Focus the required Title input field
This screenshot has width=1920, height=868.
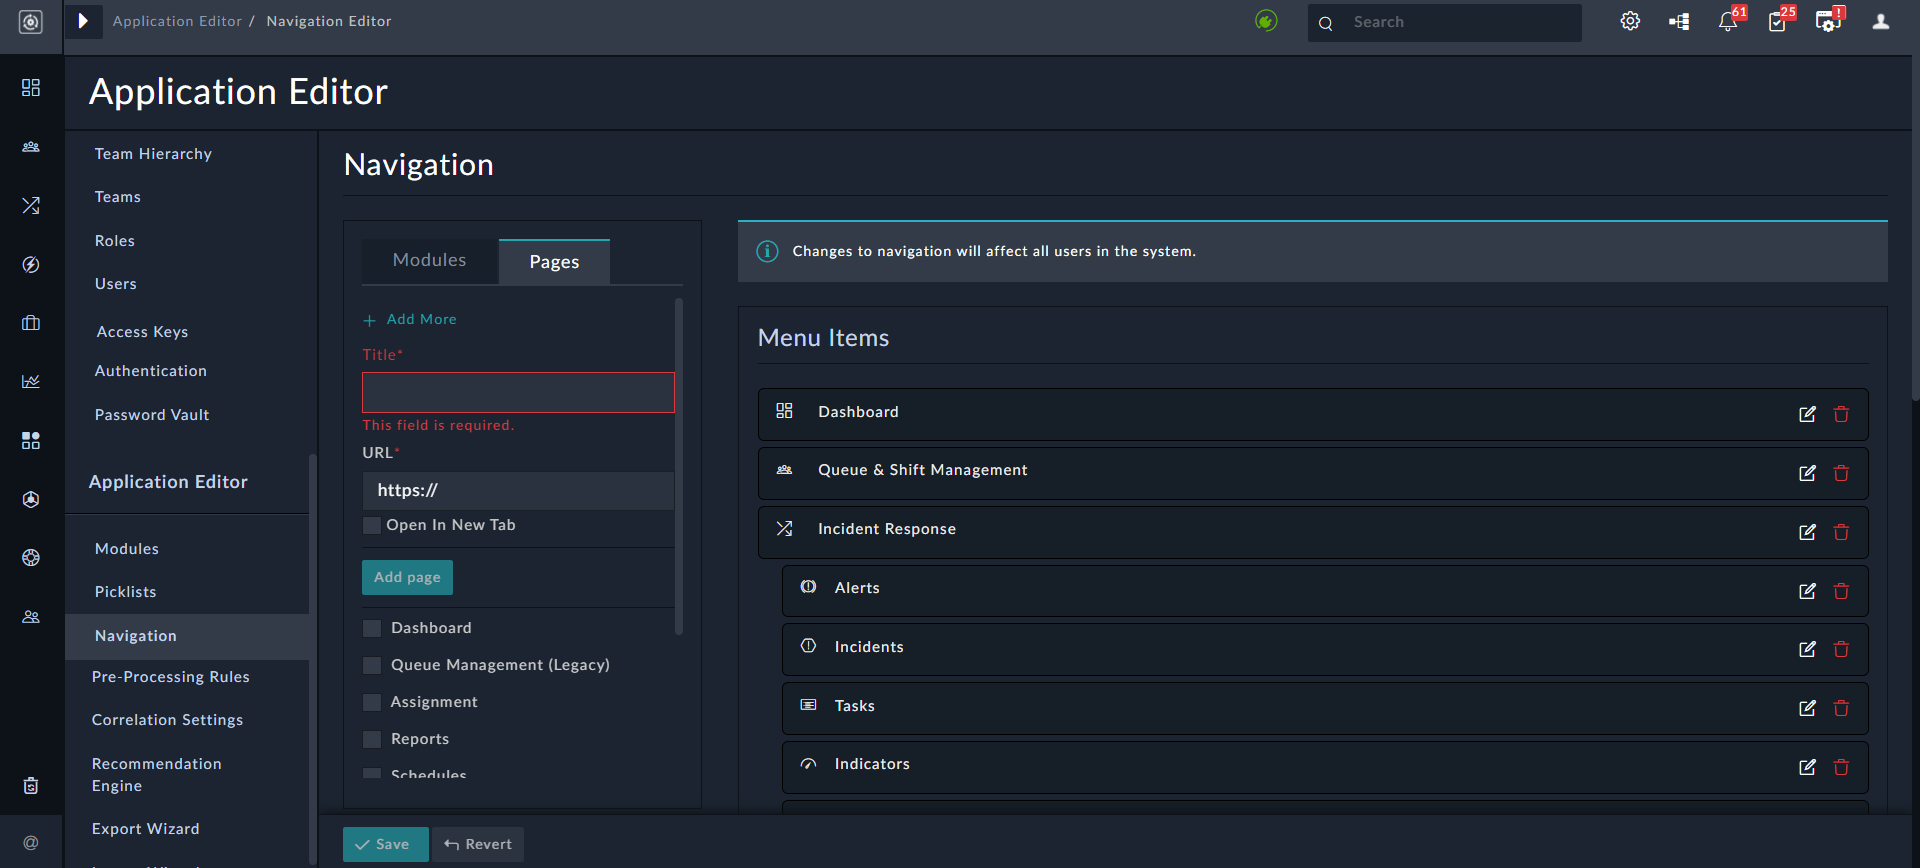[x=518, y=392]
